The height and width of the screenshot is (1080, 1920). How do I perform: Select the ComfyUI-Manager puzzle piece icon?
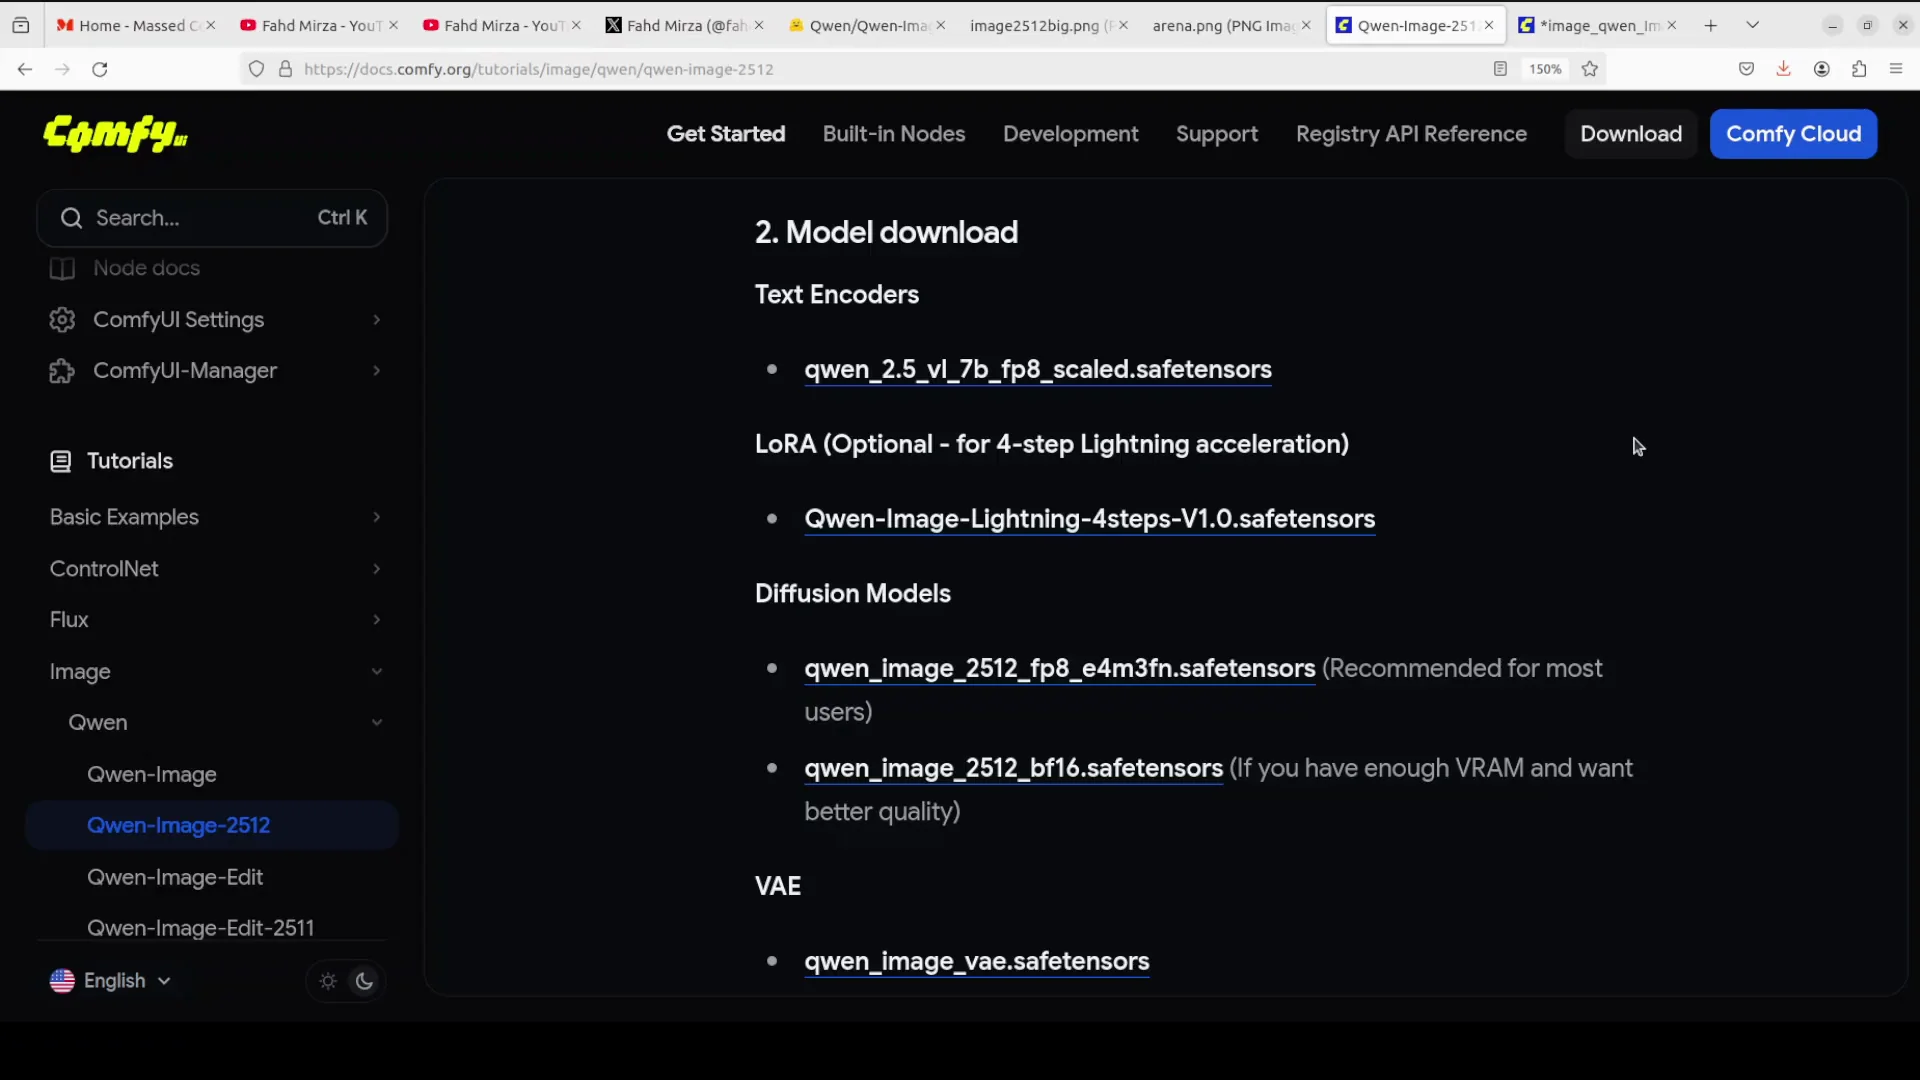61,370
